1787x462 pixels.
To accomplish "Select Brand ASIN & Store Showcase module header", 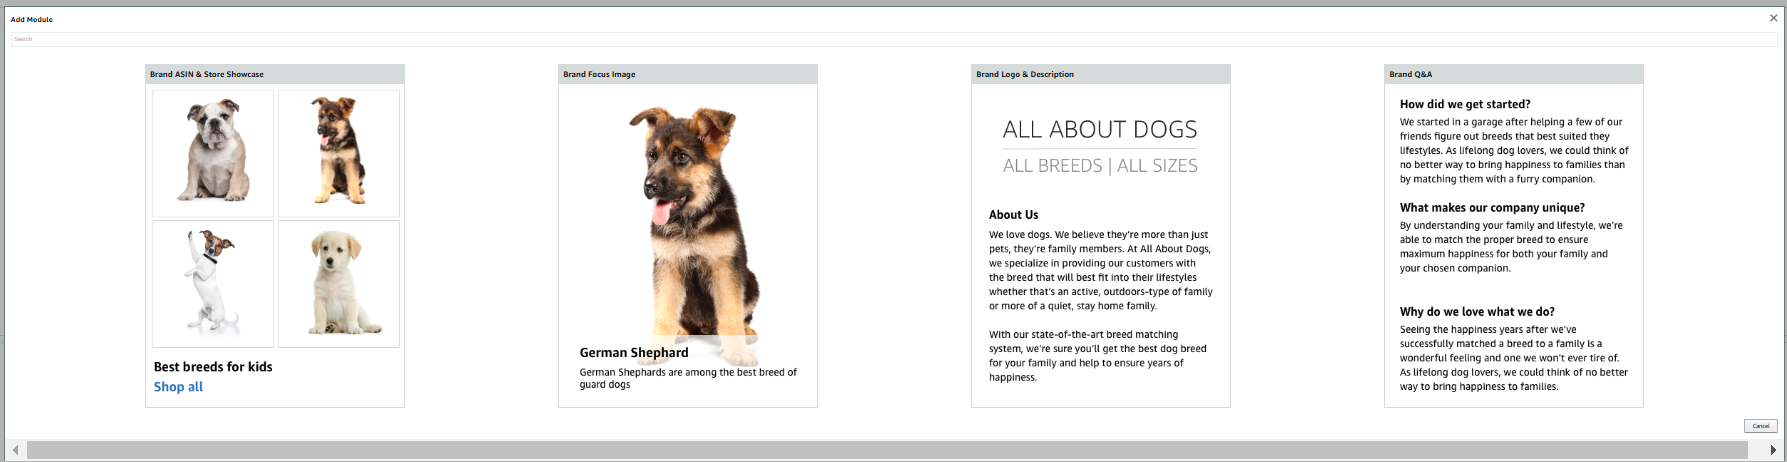I will coord(275,74).
